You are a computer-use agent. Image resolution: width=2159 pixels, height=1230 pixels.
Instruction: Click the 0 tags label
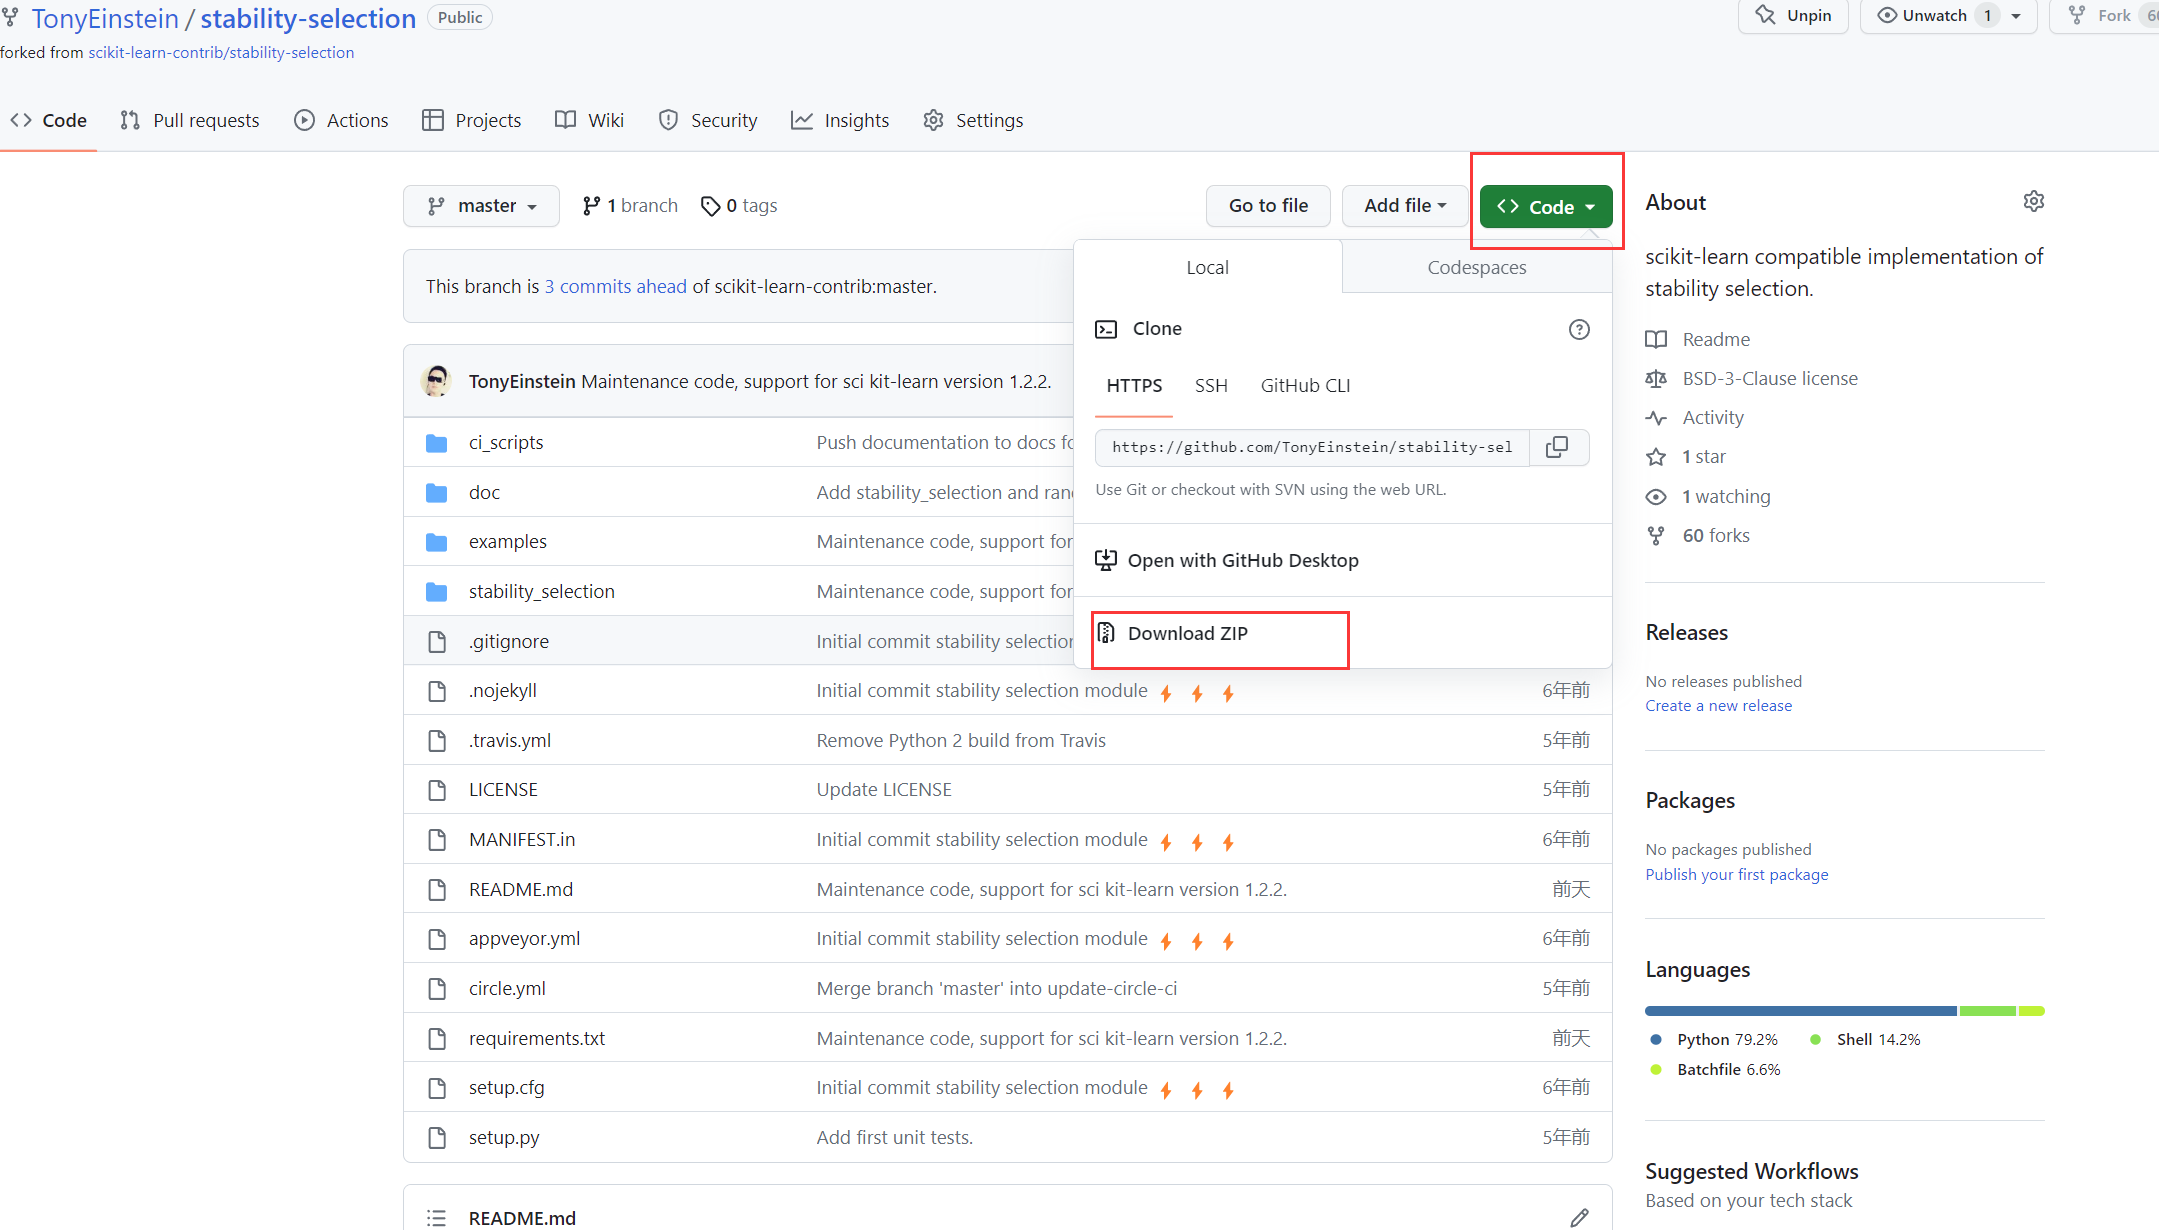click(x=739, y=206)
